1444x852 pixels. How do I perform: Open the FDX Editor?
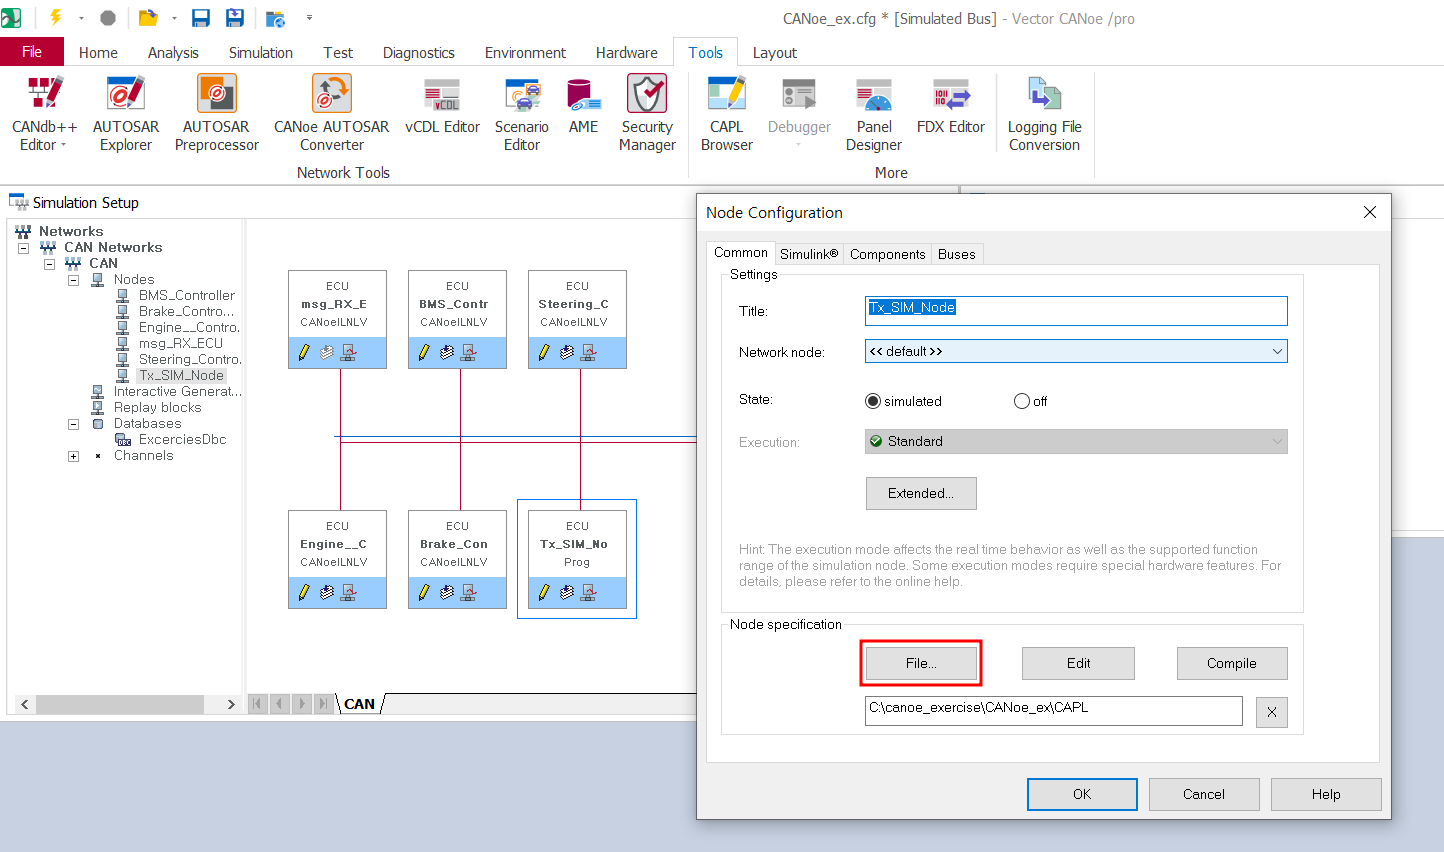(951, 105)
